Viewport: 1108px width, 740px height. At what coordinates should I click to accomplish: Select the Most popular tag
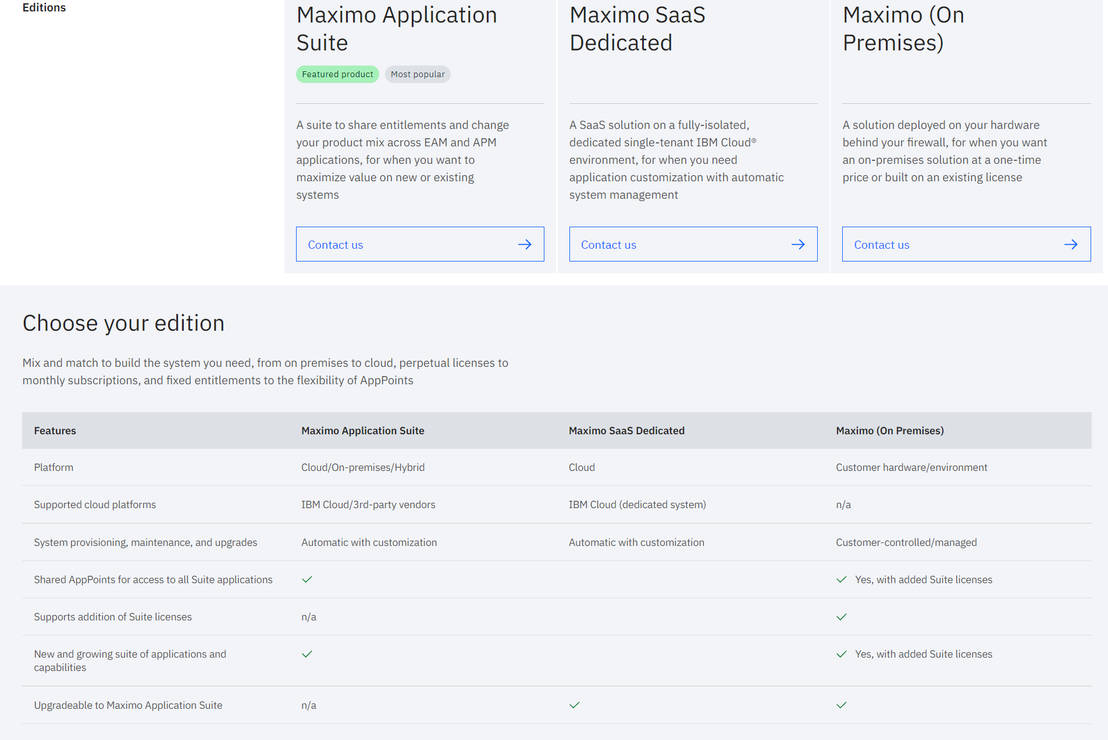[x=417, y=74]
